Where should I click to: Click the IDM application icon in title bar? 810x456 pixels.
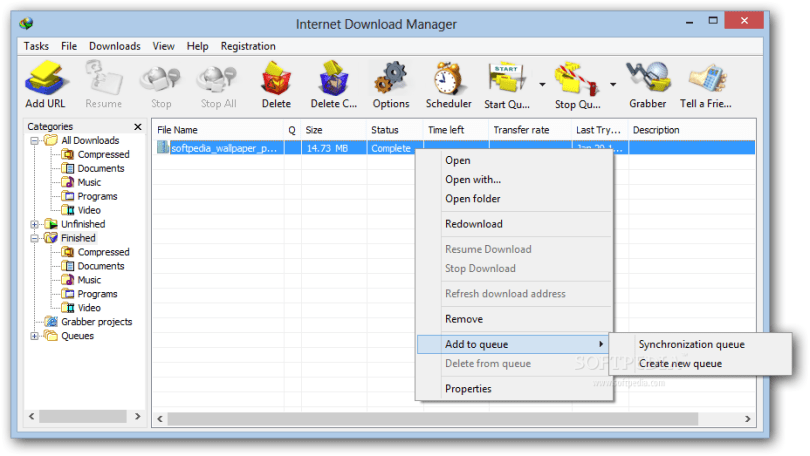[x=26, y=23]
